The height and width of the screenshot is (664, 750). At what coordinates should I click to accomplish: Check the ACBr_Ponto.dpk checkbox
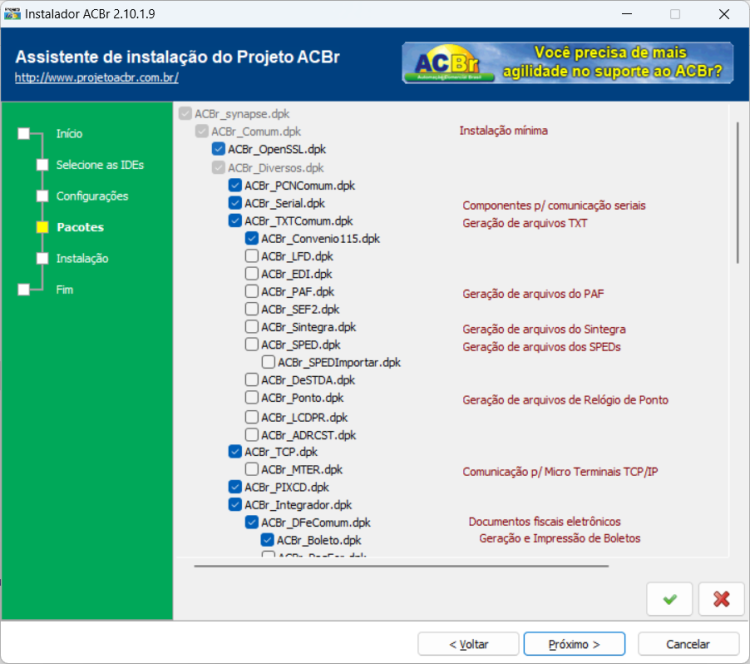pos(252,398)
